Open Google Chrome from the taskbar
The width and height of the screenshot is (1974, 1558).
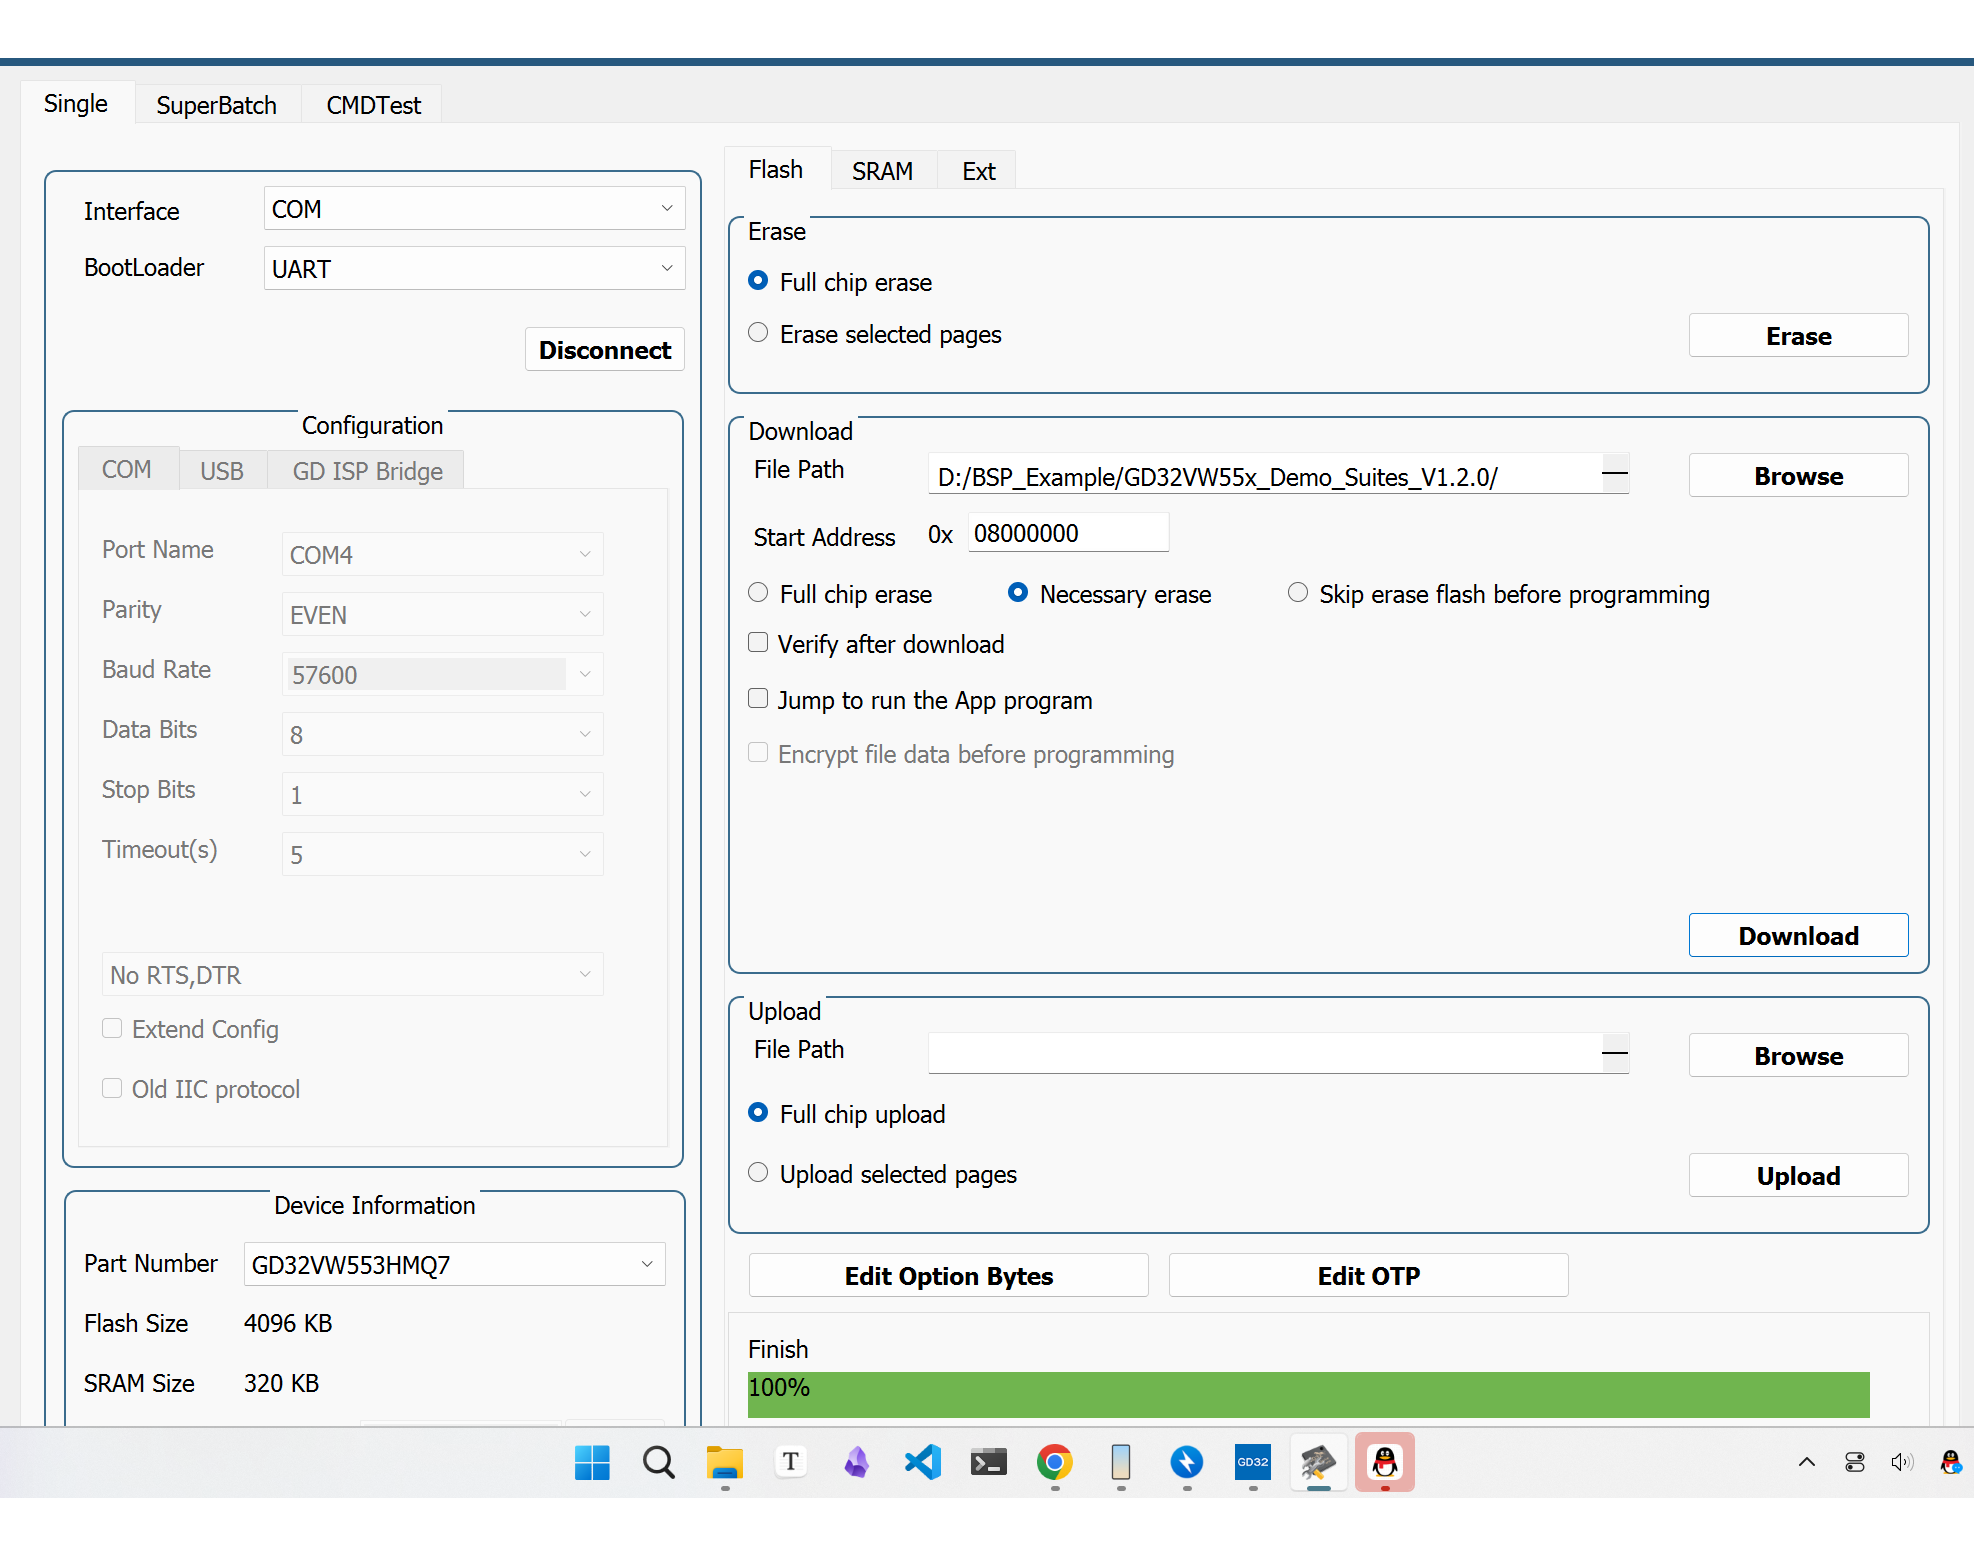click(x=1054, y=1462)
